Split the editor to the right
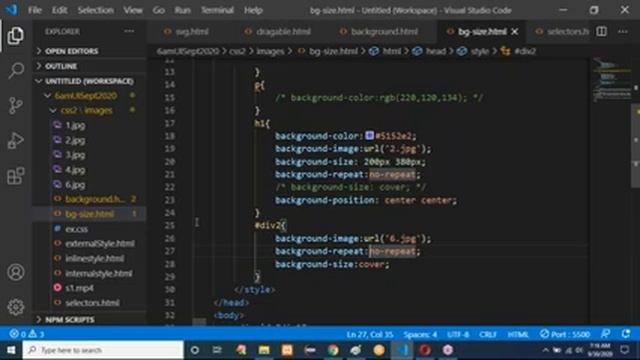The height and width of the screenshot is (360, 640). coord(602,31)
